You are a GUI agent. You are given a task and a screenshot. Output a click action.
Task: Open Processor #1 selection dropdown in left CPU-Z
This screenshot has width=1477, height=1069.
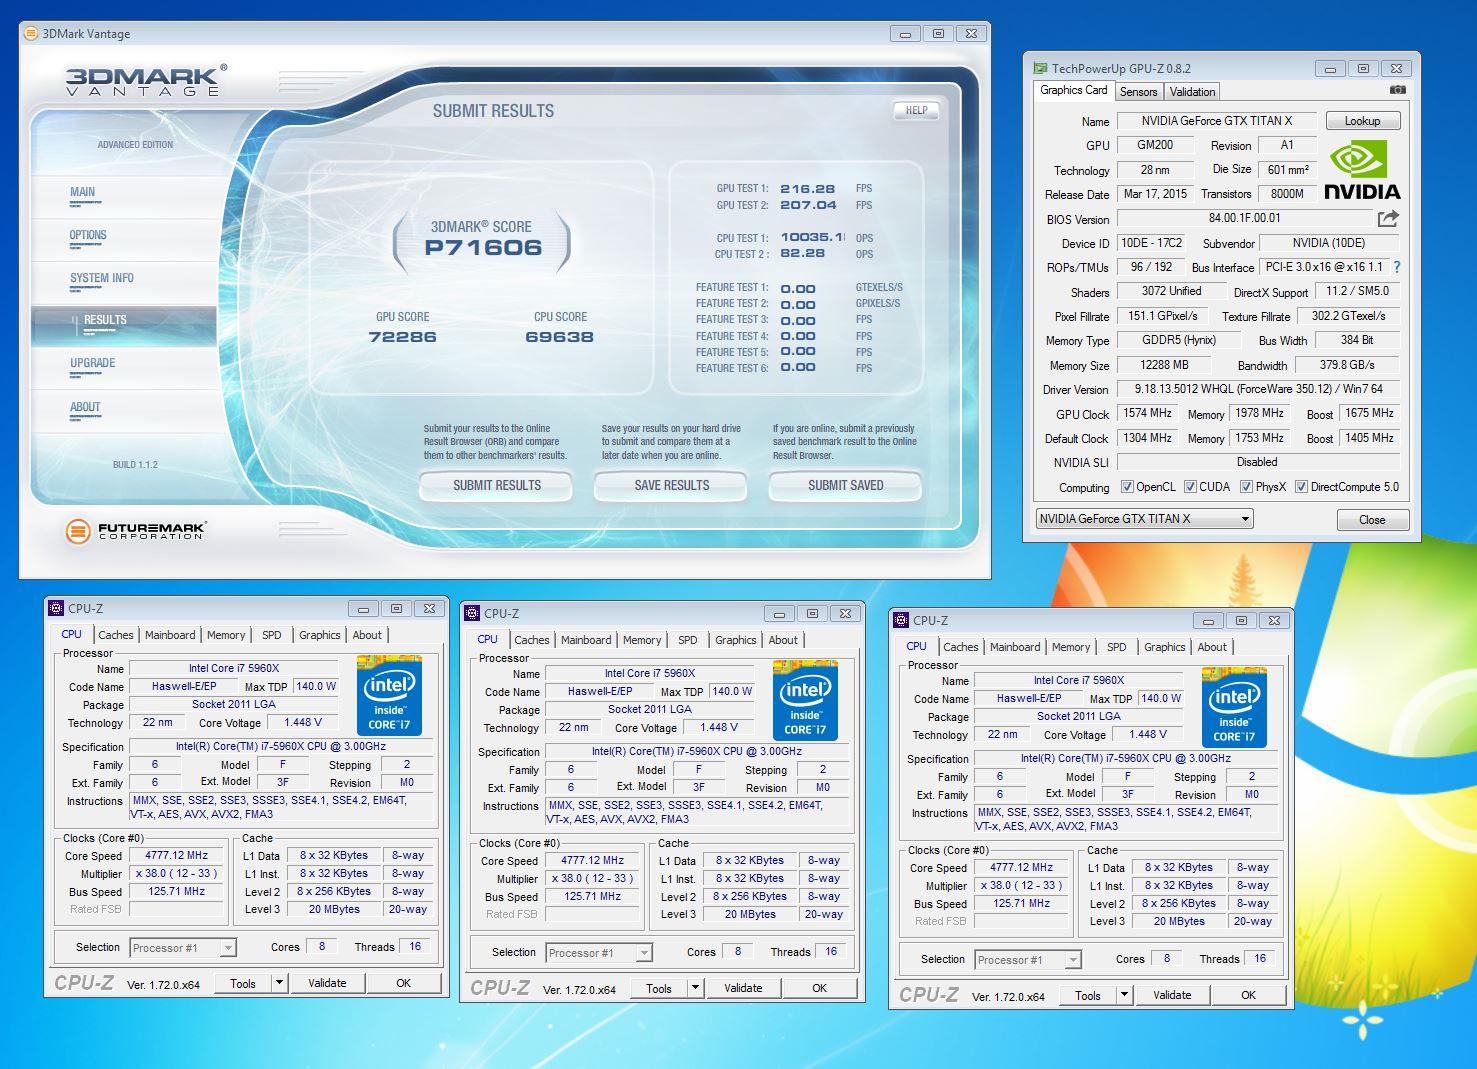[183, 948]
